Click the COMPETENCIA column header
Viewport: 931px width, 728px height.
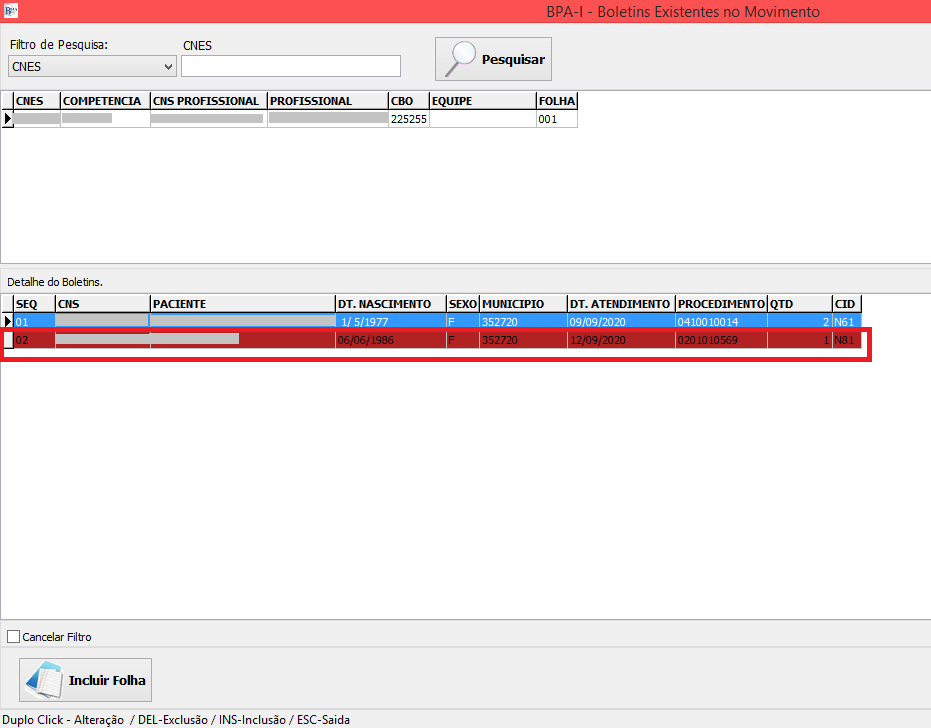(x=104, y=101)
